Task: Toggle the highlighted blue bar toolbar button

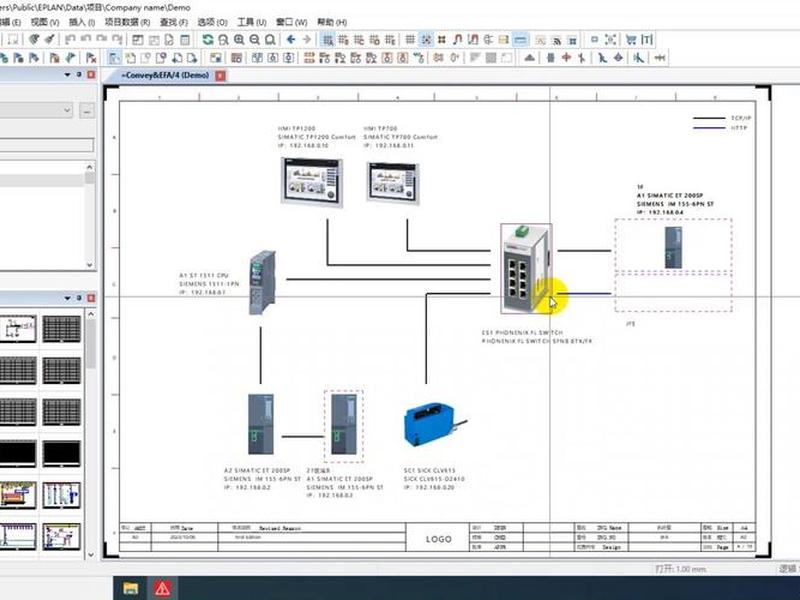Action: 520,39
